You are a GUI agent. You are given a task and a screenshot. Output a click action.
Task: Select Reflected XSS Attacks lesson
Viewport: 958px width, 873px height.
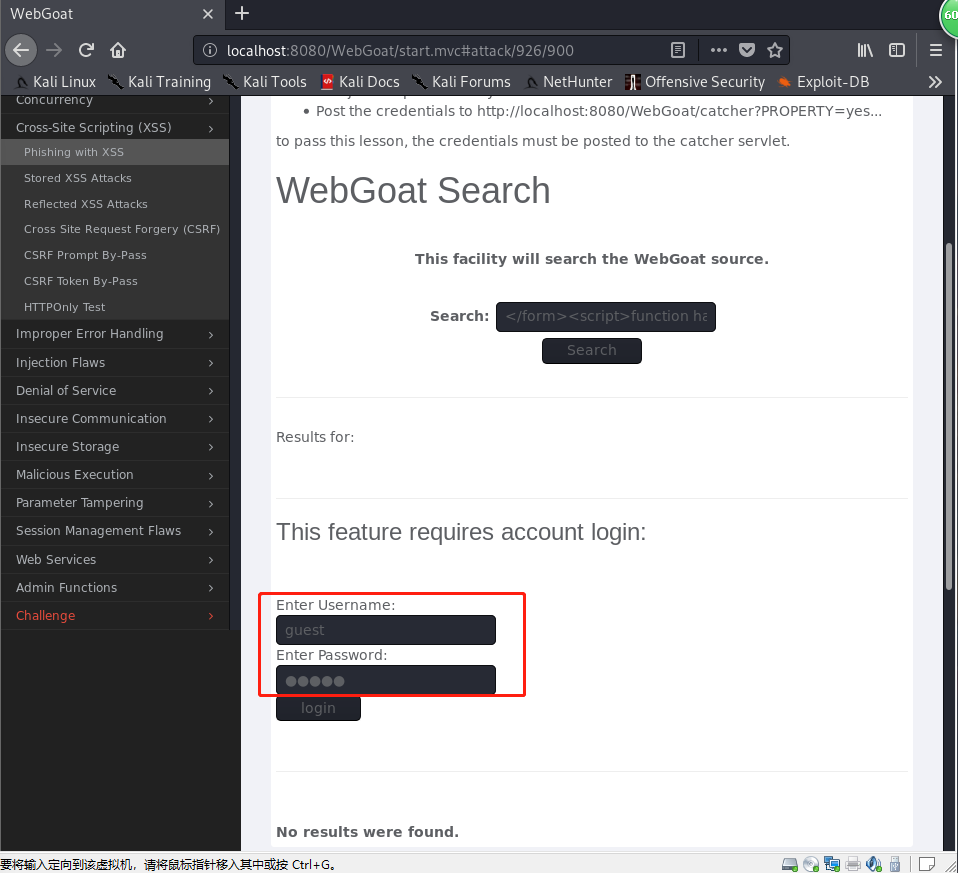pyautogui.click(x=115, y=204)
